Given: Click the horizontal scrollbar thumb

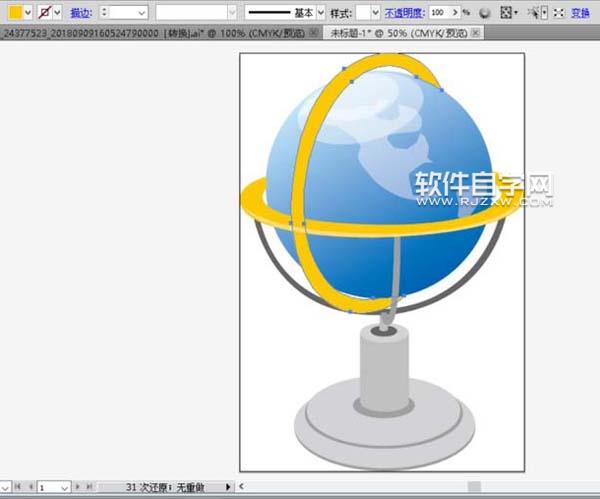Looking at the screenshot, I should pyautogui.click(x=474, y=486).
